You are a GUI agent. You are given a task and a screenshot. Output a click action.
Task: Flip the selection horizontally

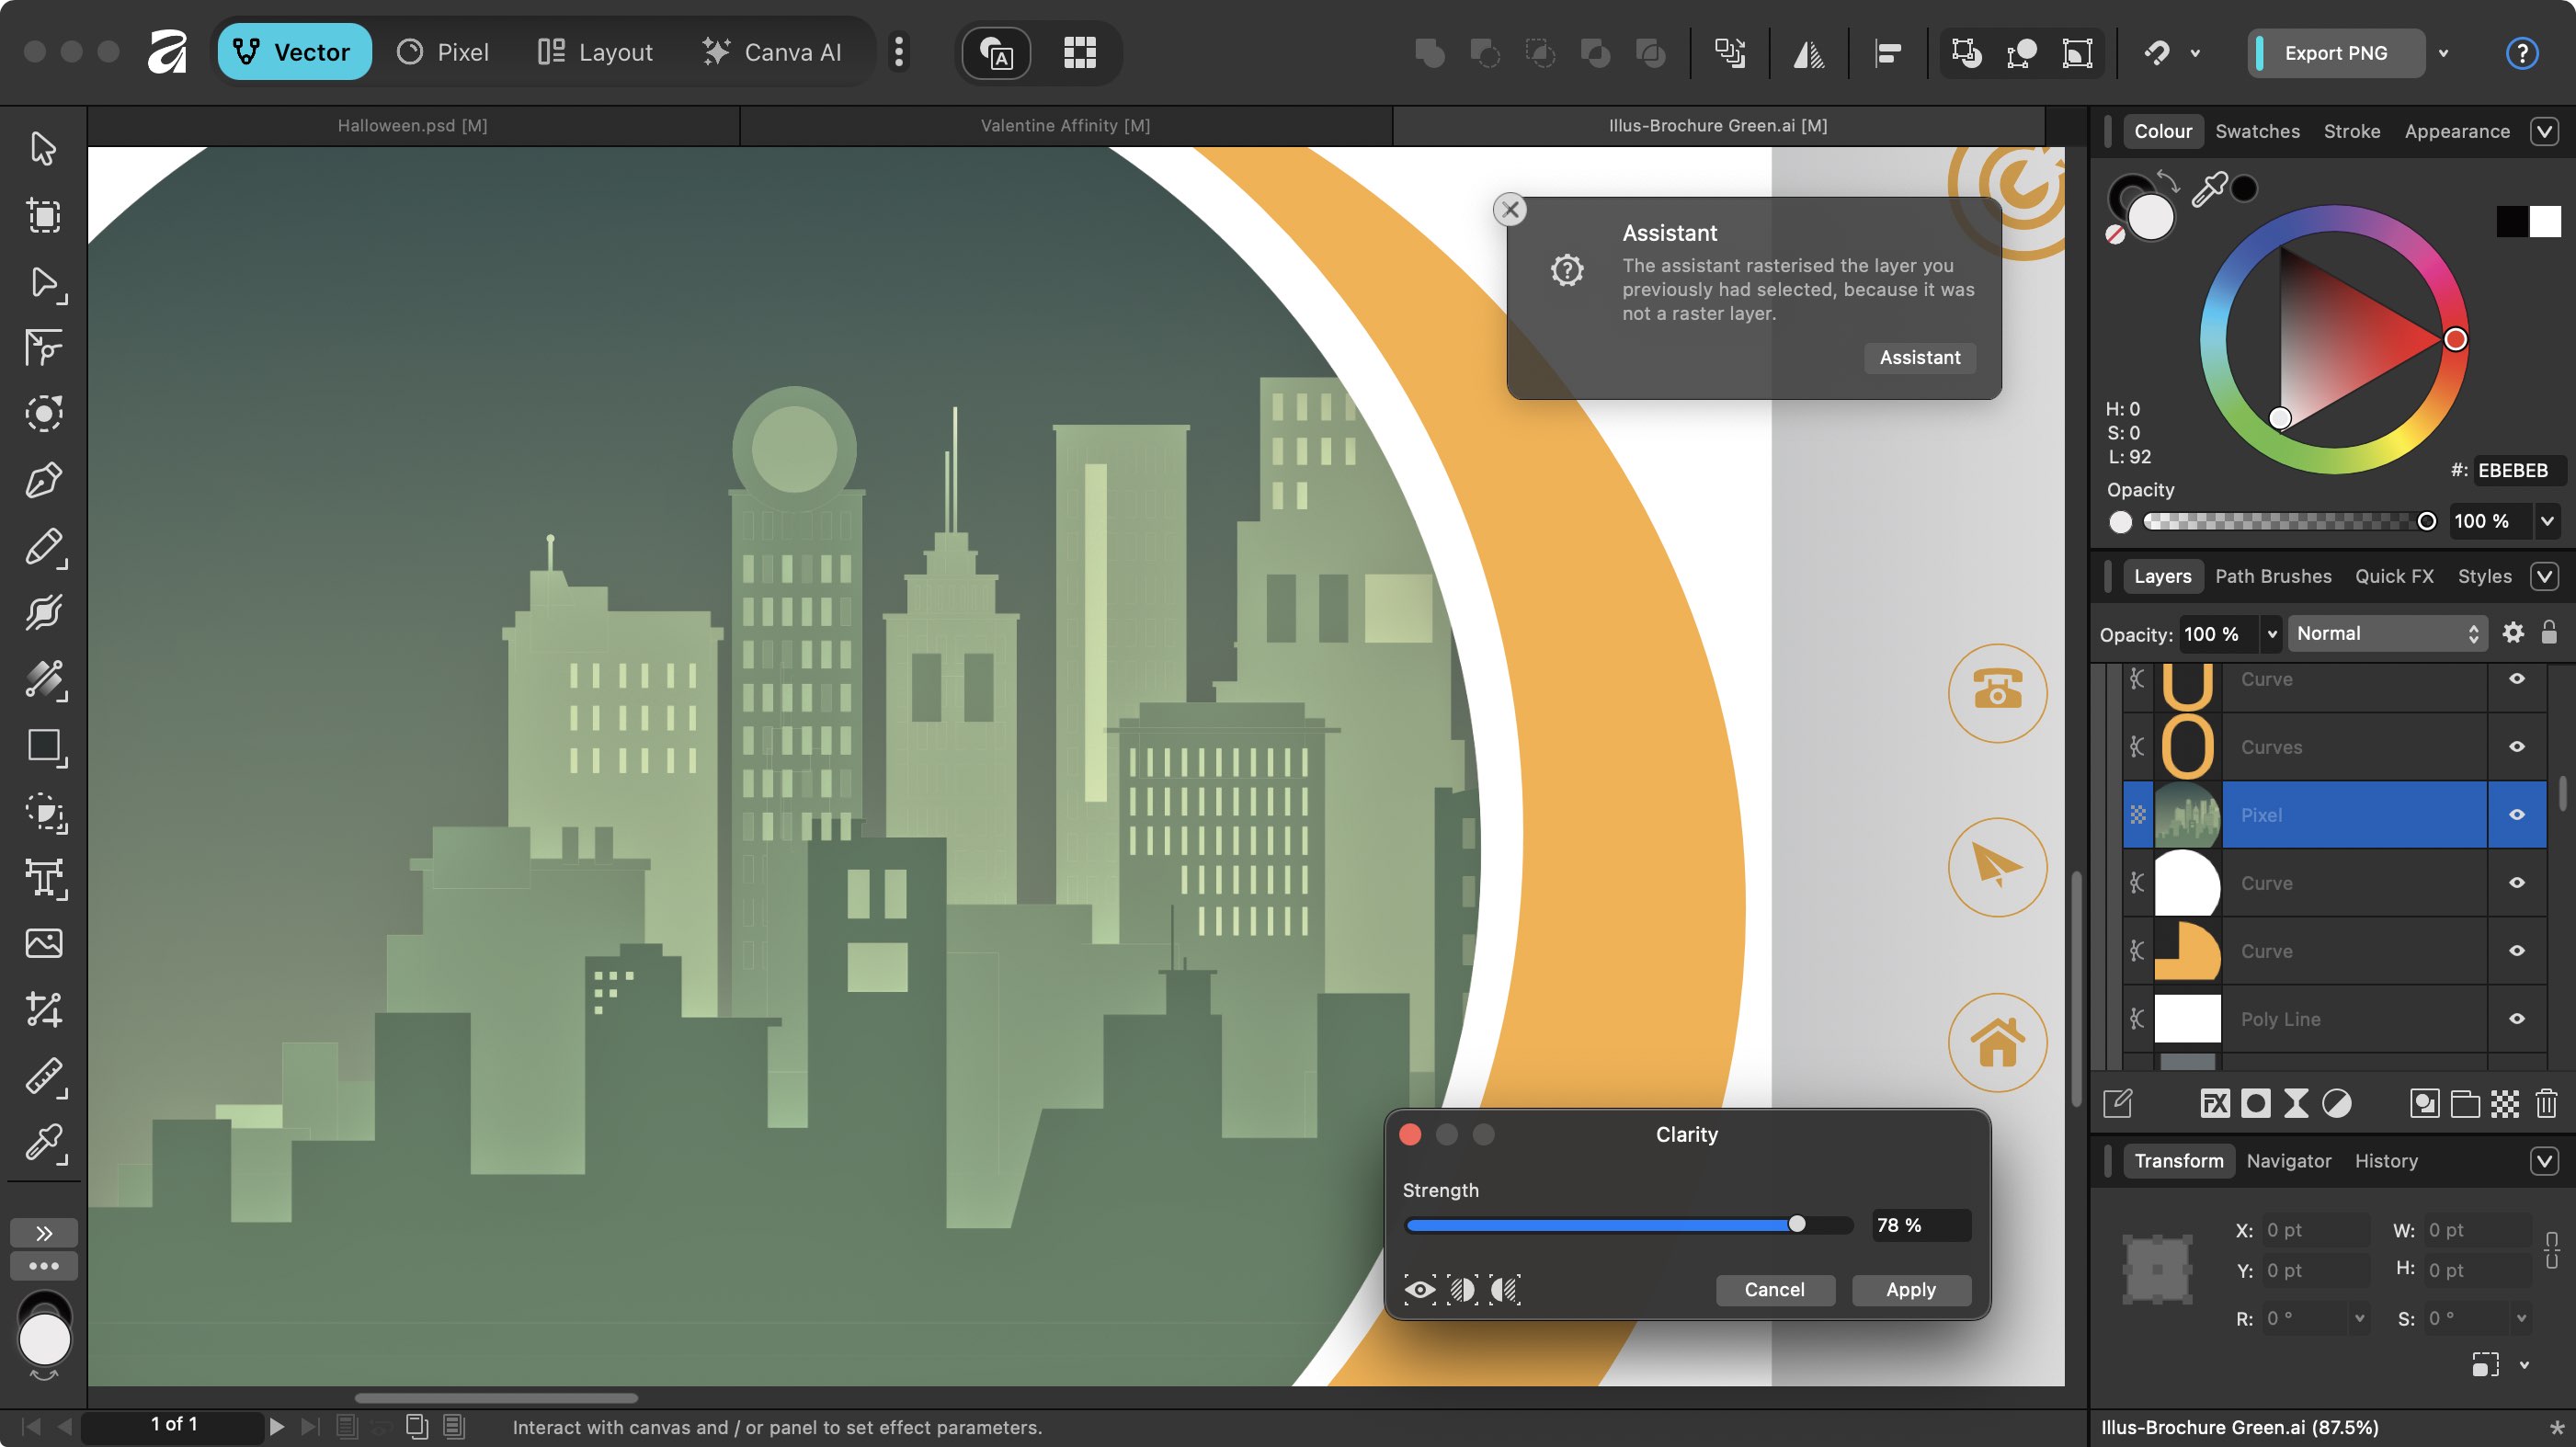(1810, 53)
